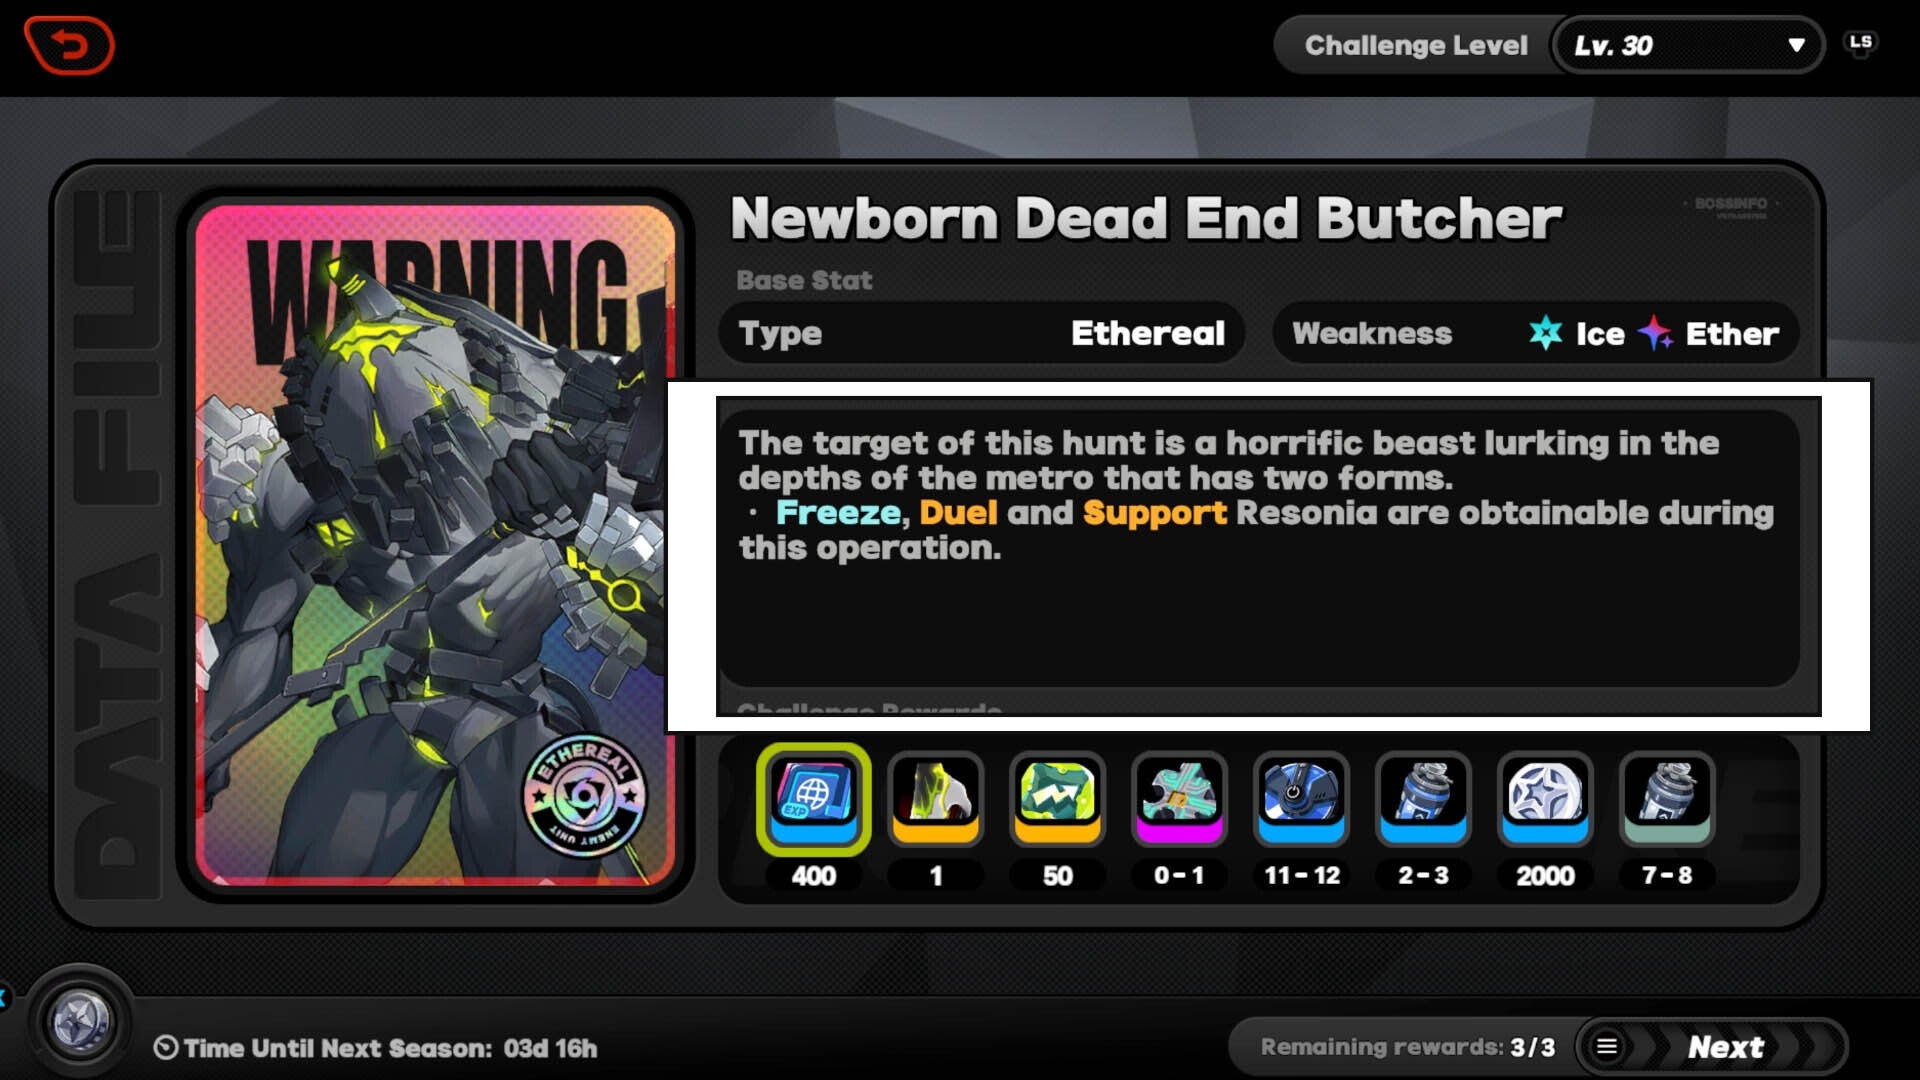
Task: Open the Challenge Level dropdown
Action: pos(1688,45)
